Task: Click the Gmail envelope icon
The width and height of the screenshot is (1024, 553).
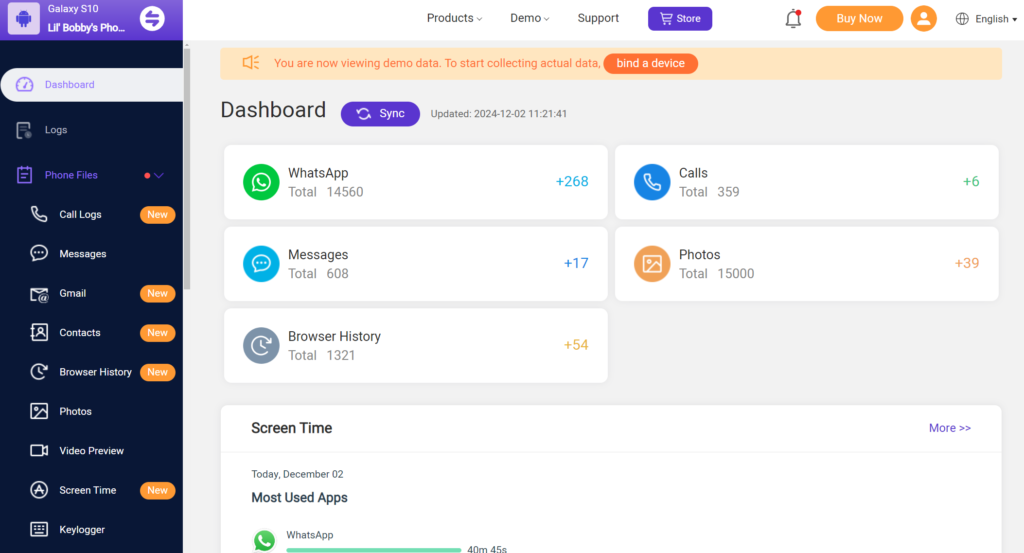Action: pyautogui.click(x=39, y=294)
